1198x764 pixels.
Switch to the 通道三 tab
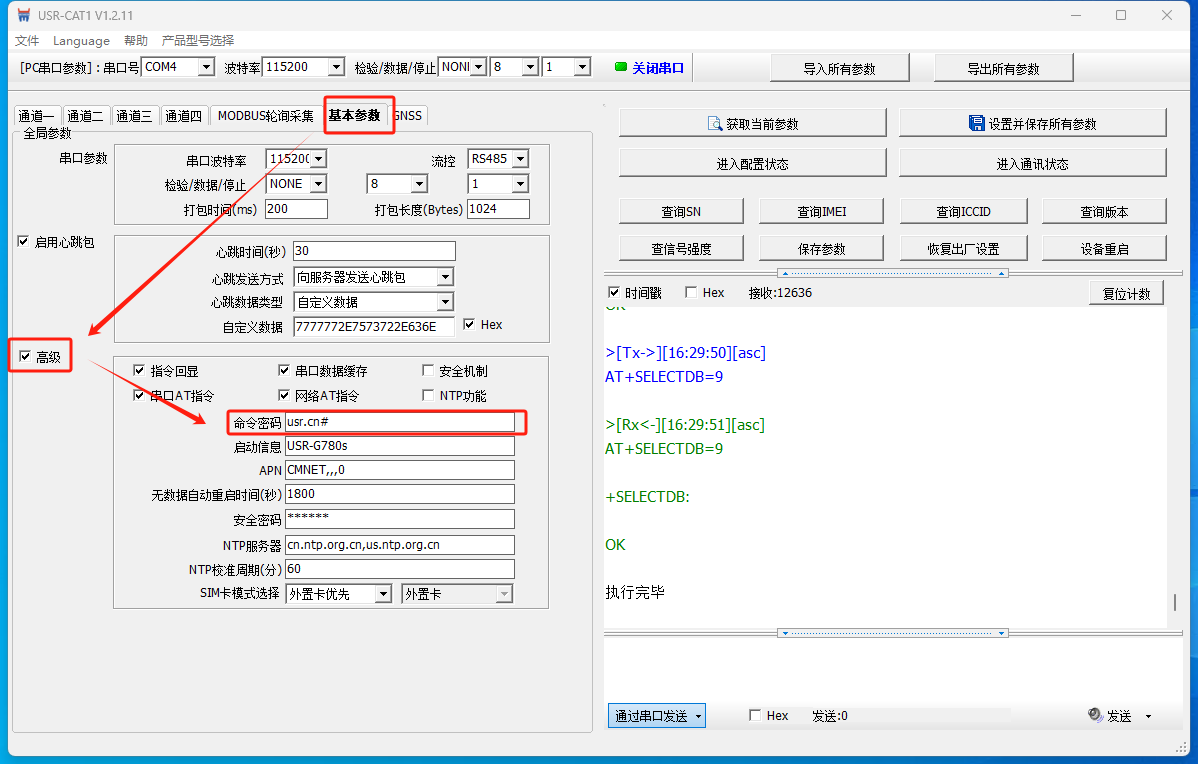134,116
